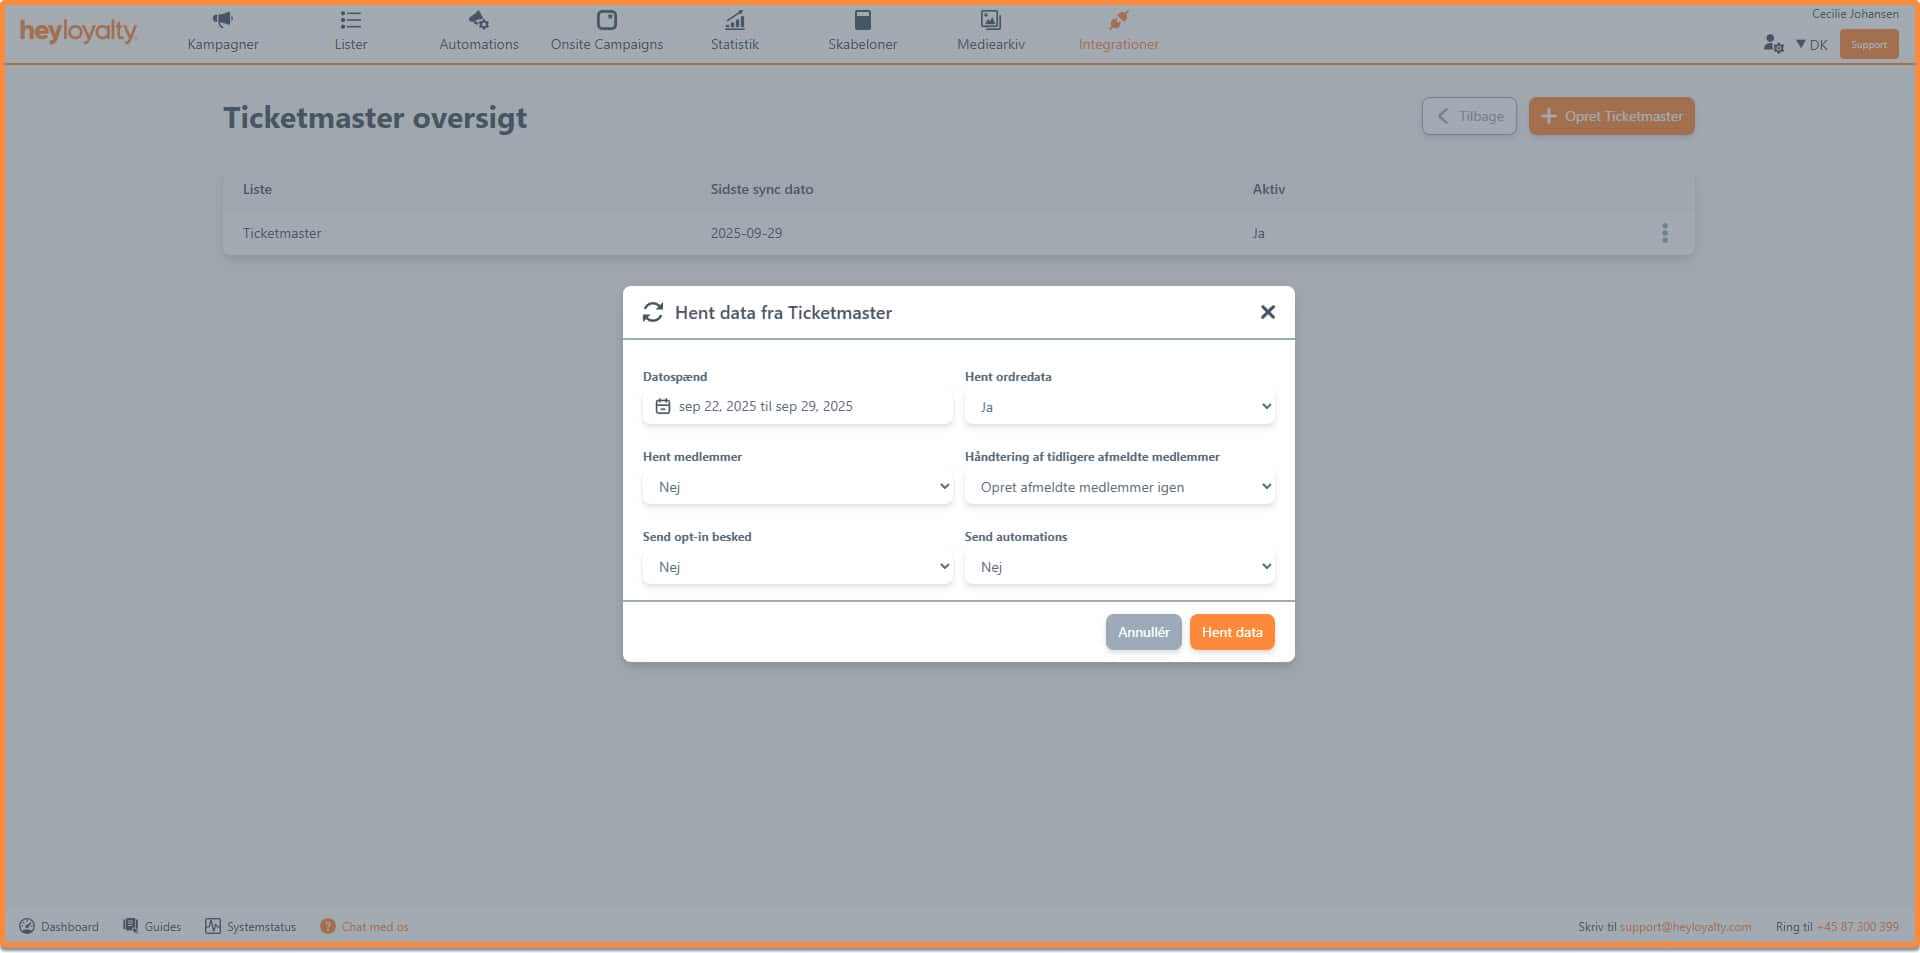Click the Datospænd date range field
1920x953 pixels.
[x=797, y=407]
